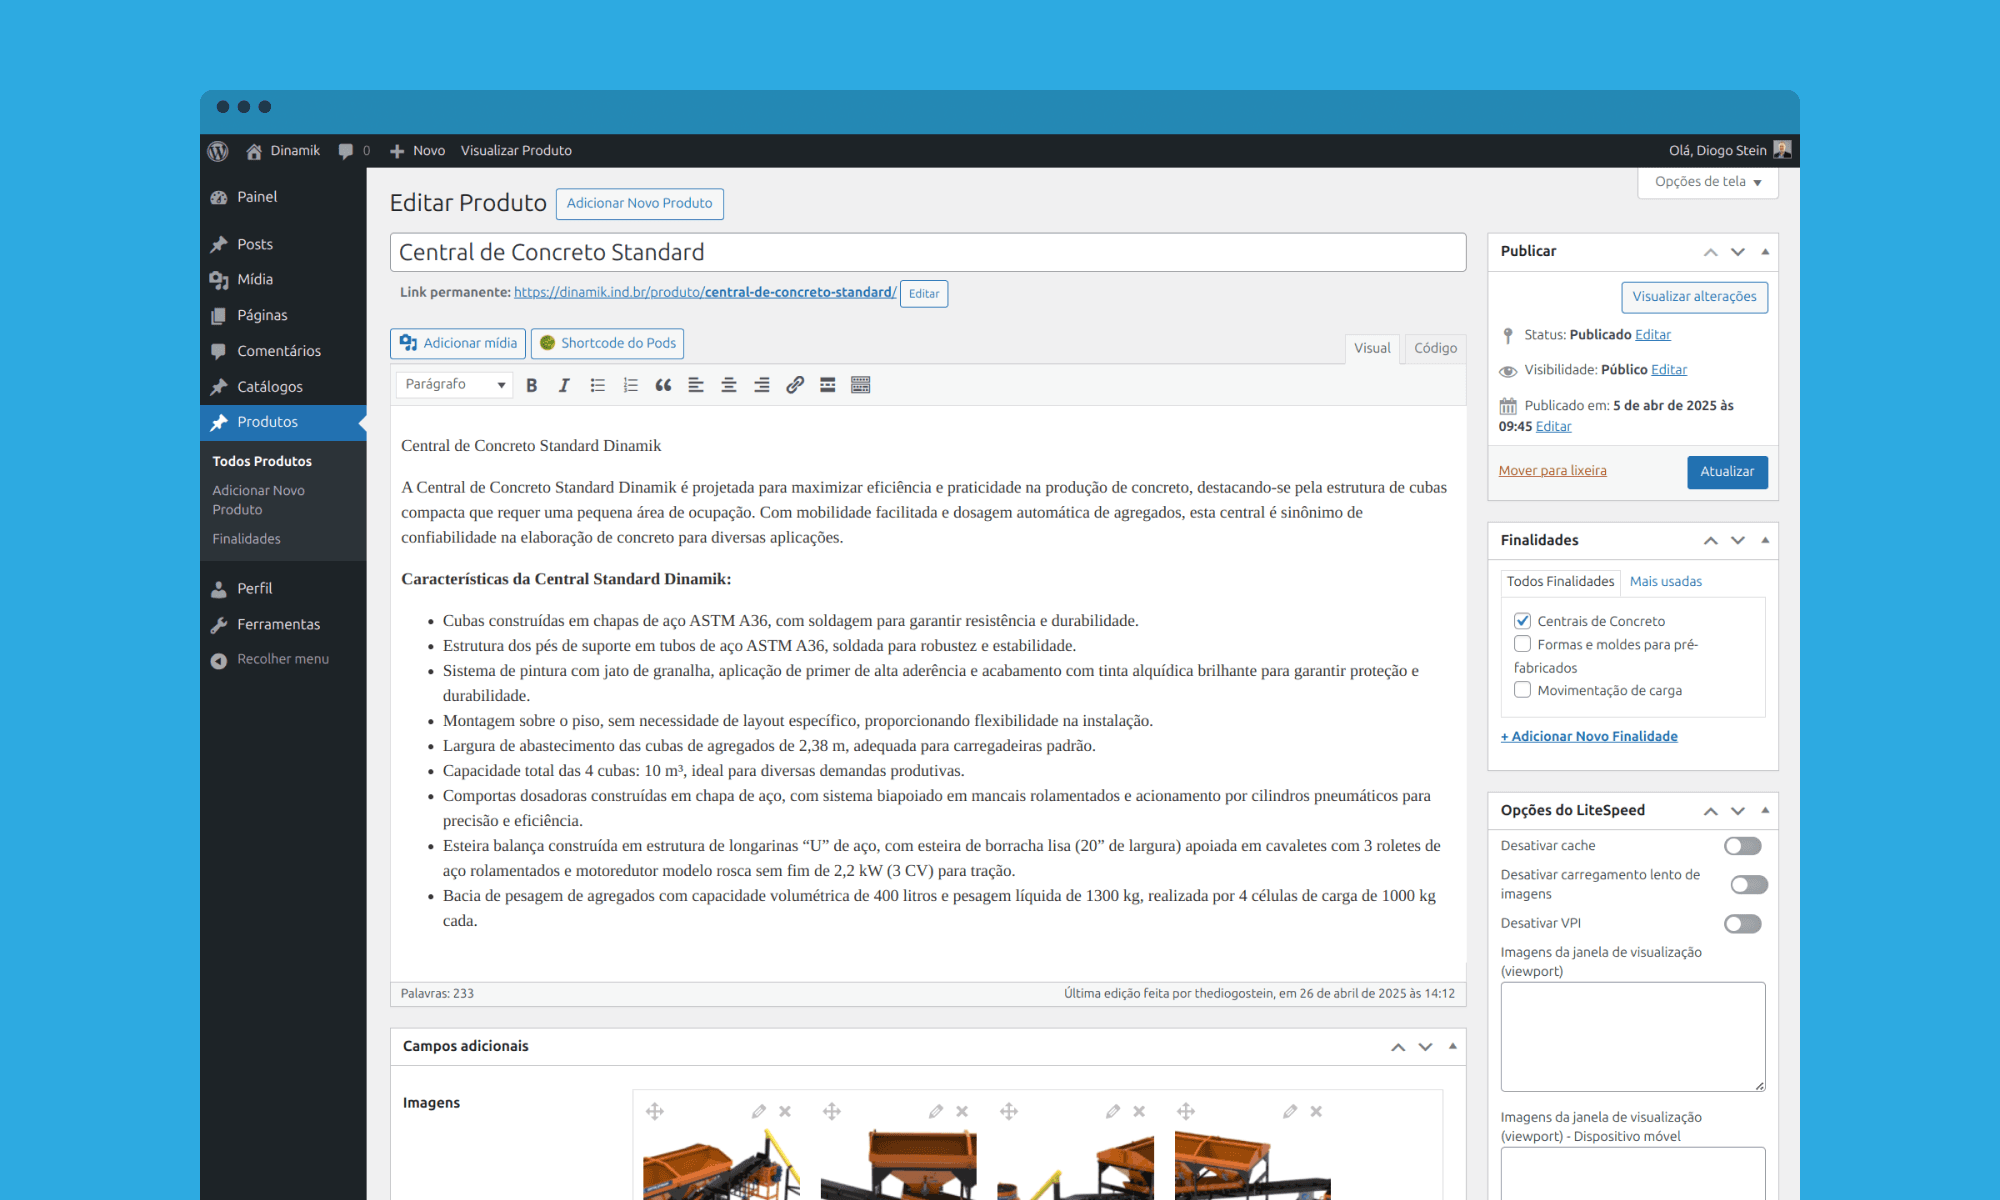The width and height of the screenshot is (2000, 1200).
Task: Switch to the Código editor tab
Action: [x=1435, y=348]
